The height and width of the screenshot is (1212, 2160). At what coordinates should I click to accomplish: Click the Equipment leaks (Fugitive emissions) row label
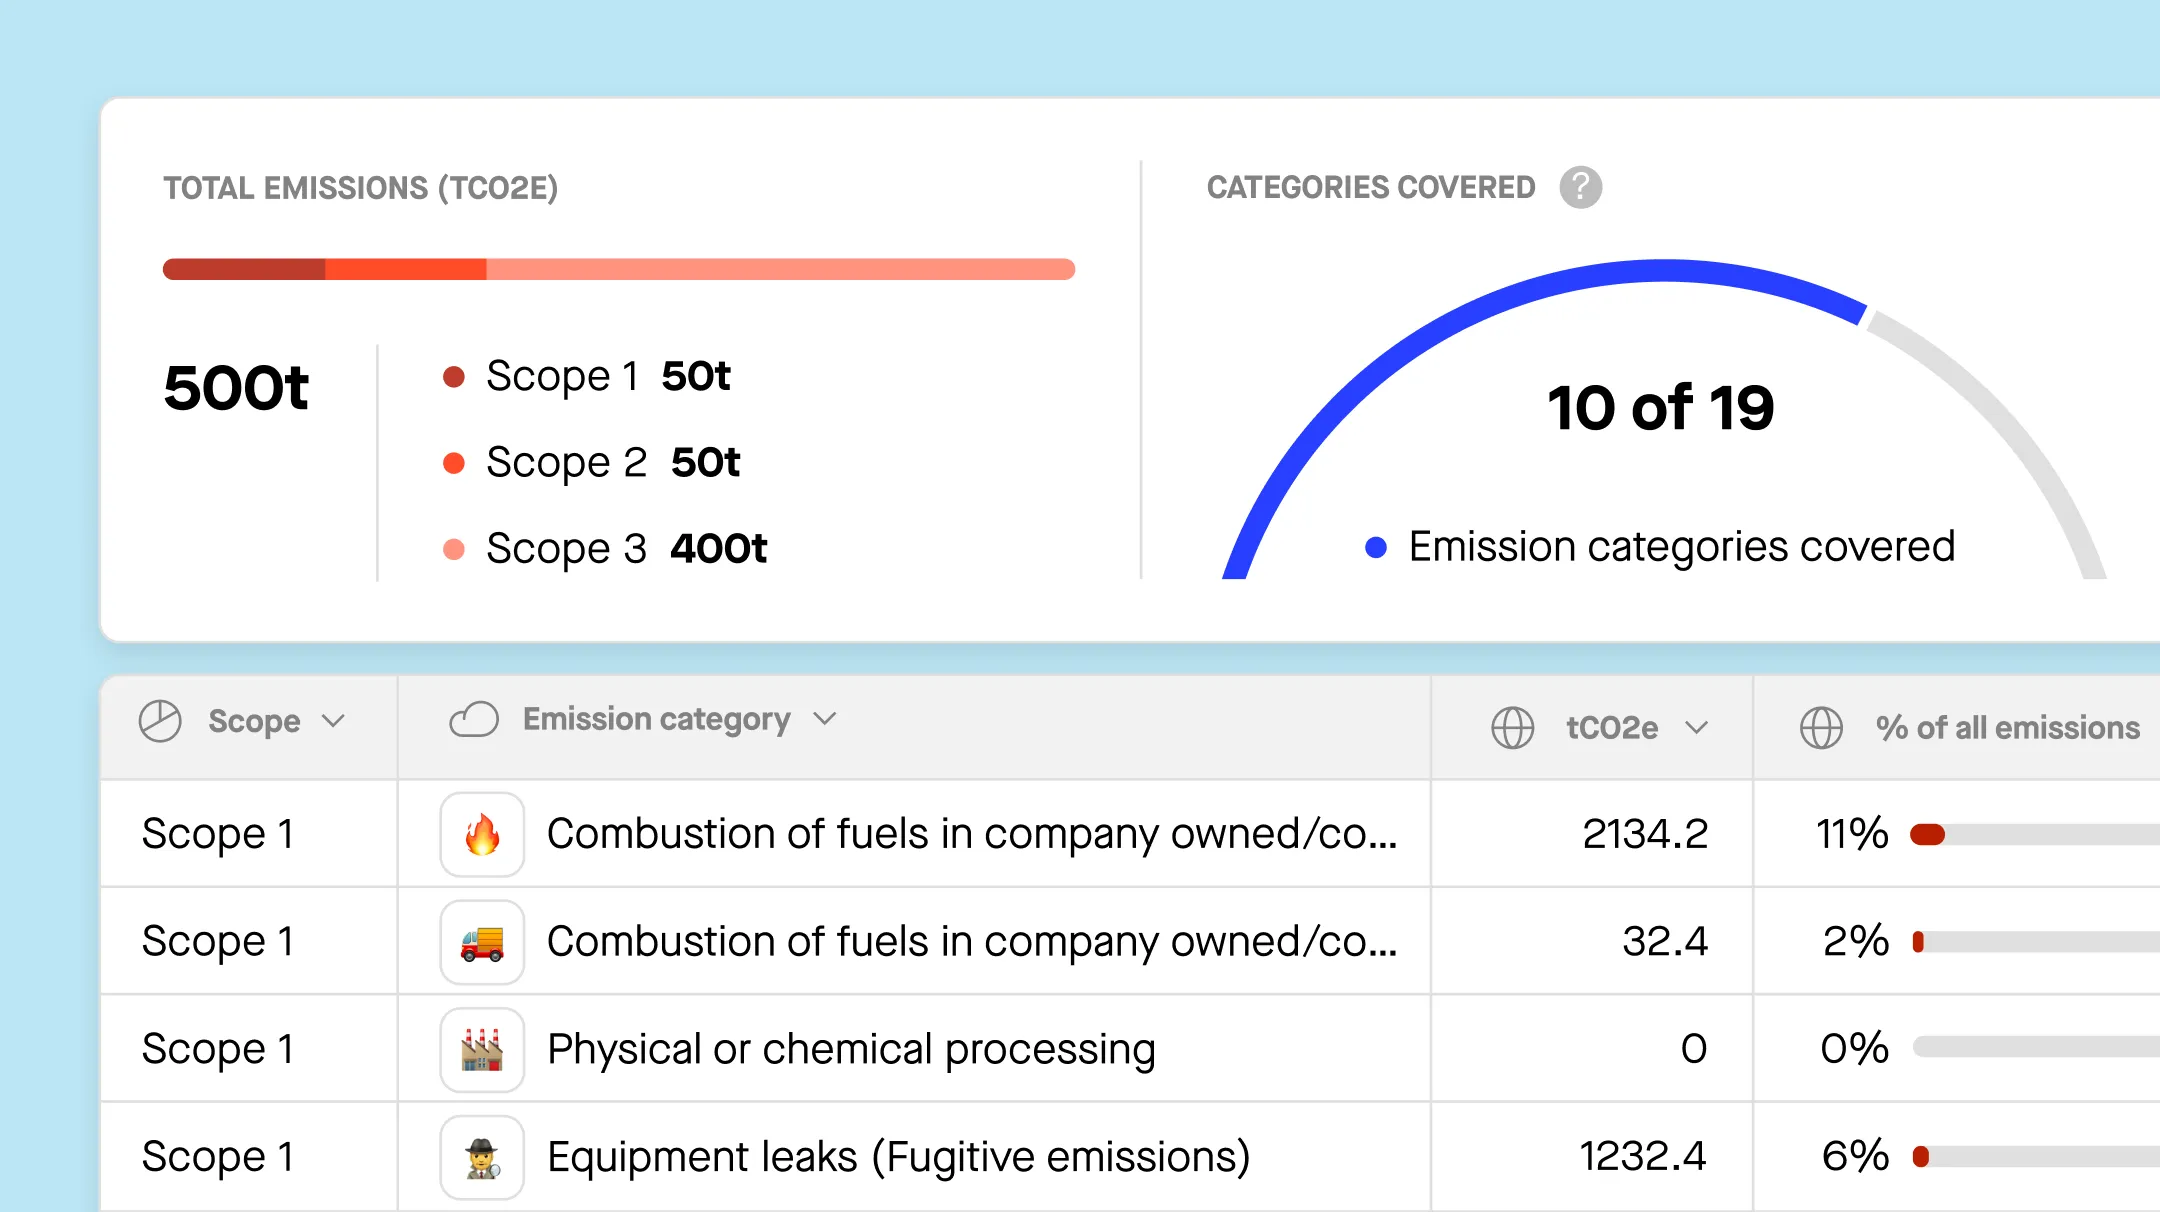tap(898, 1157)
